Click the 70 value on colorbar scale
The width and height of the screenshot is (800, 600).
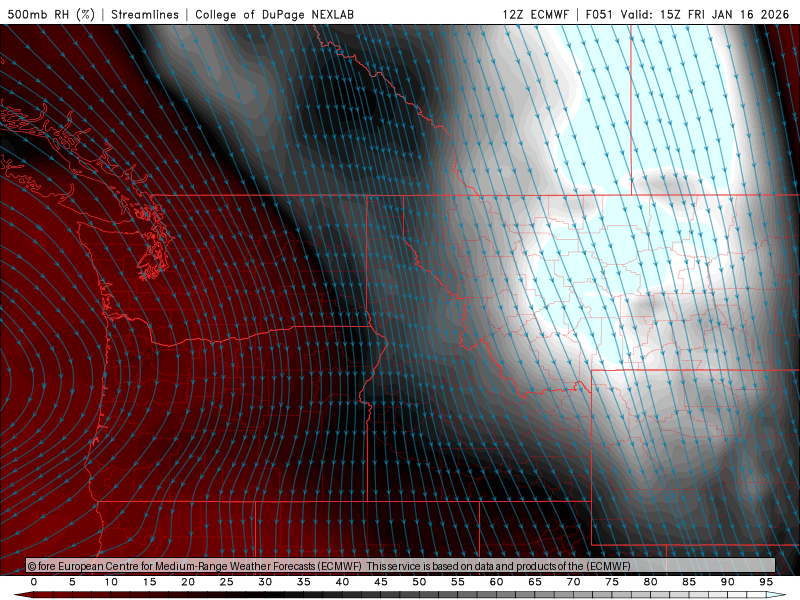coord(573,582)
